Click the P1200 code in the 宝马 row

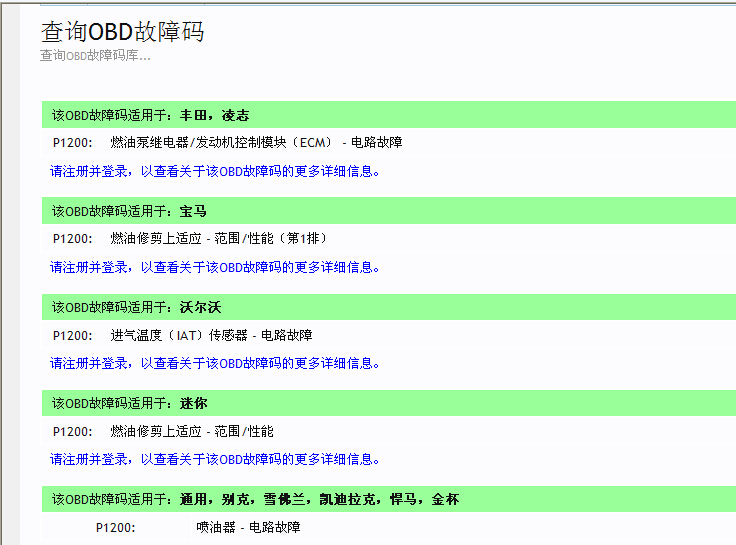pos(73,239)
